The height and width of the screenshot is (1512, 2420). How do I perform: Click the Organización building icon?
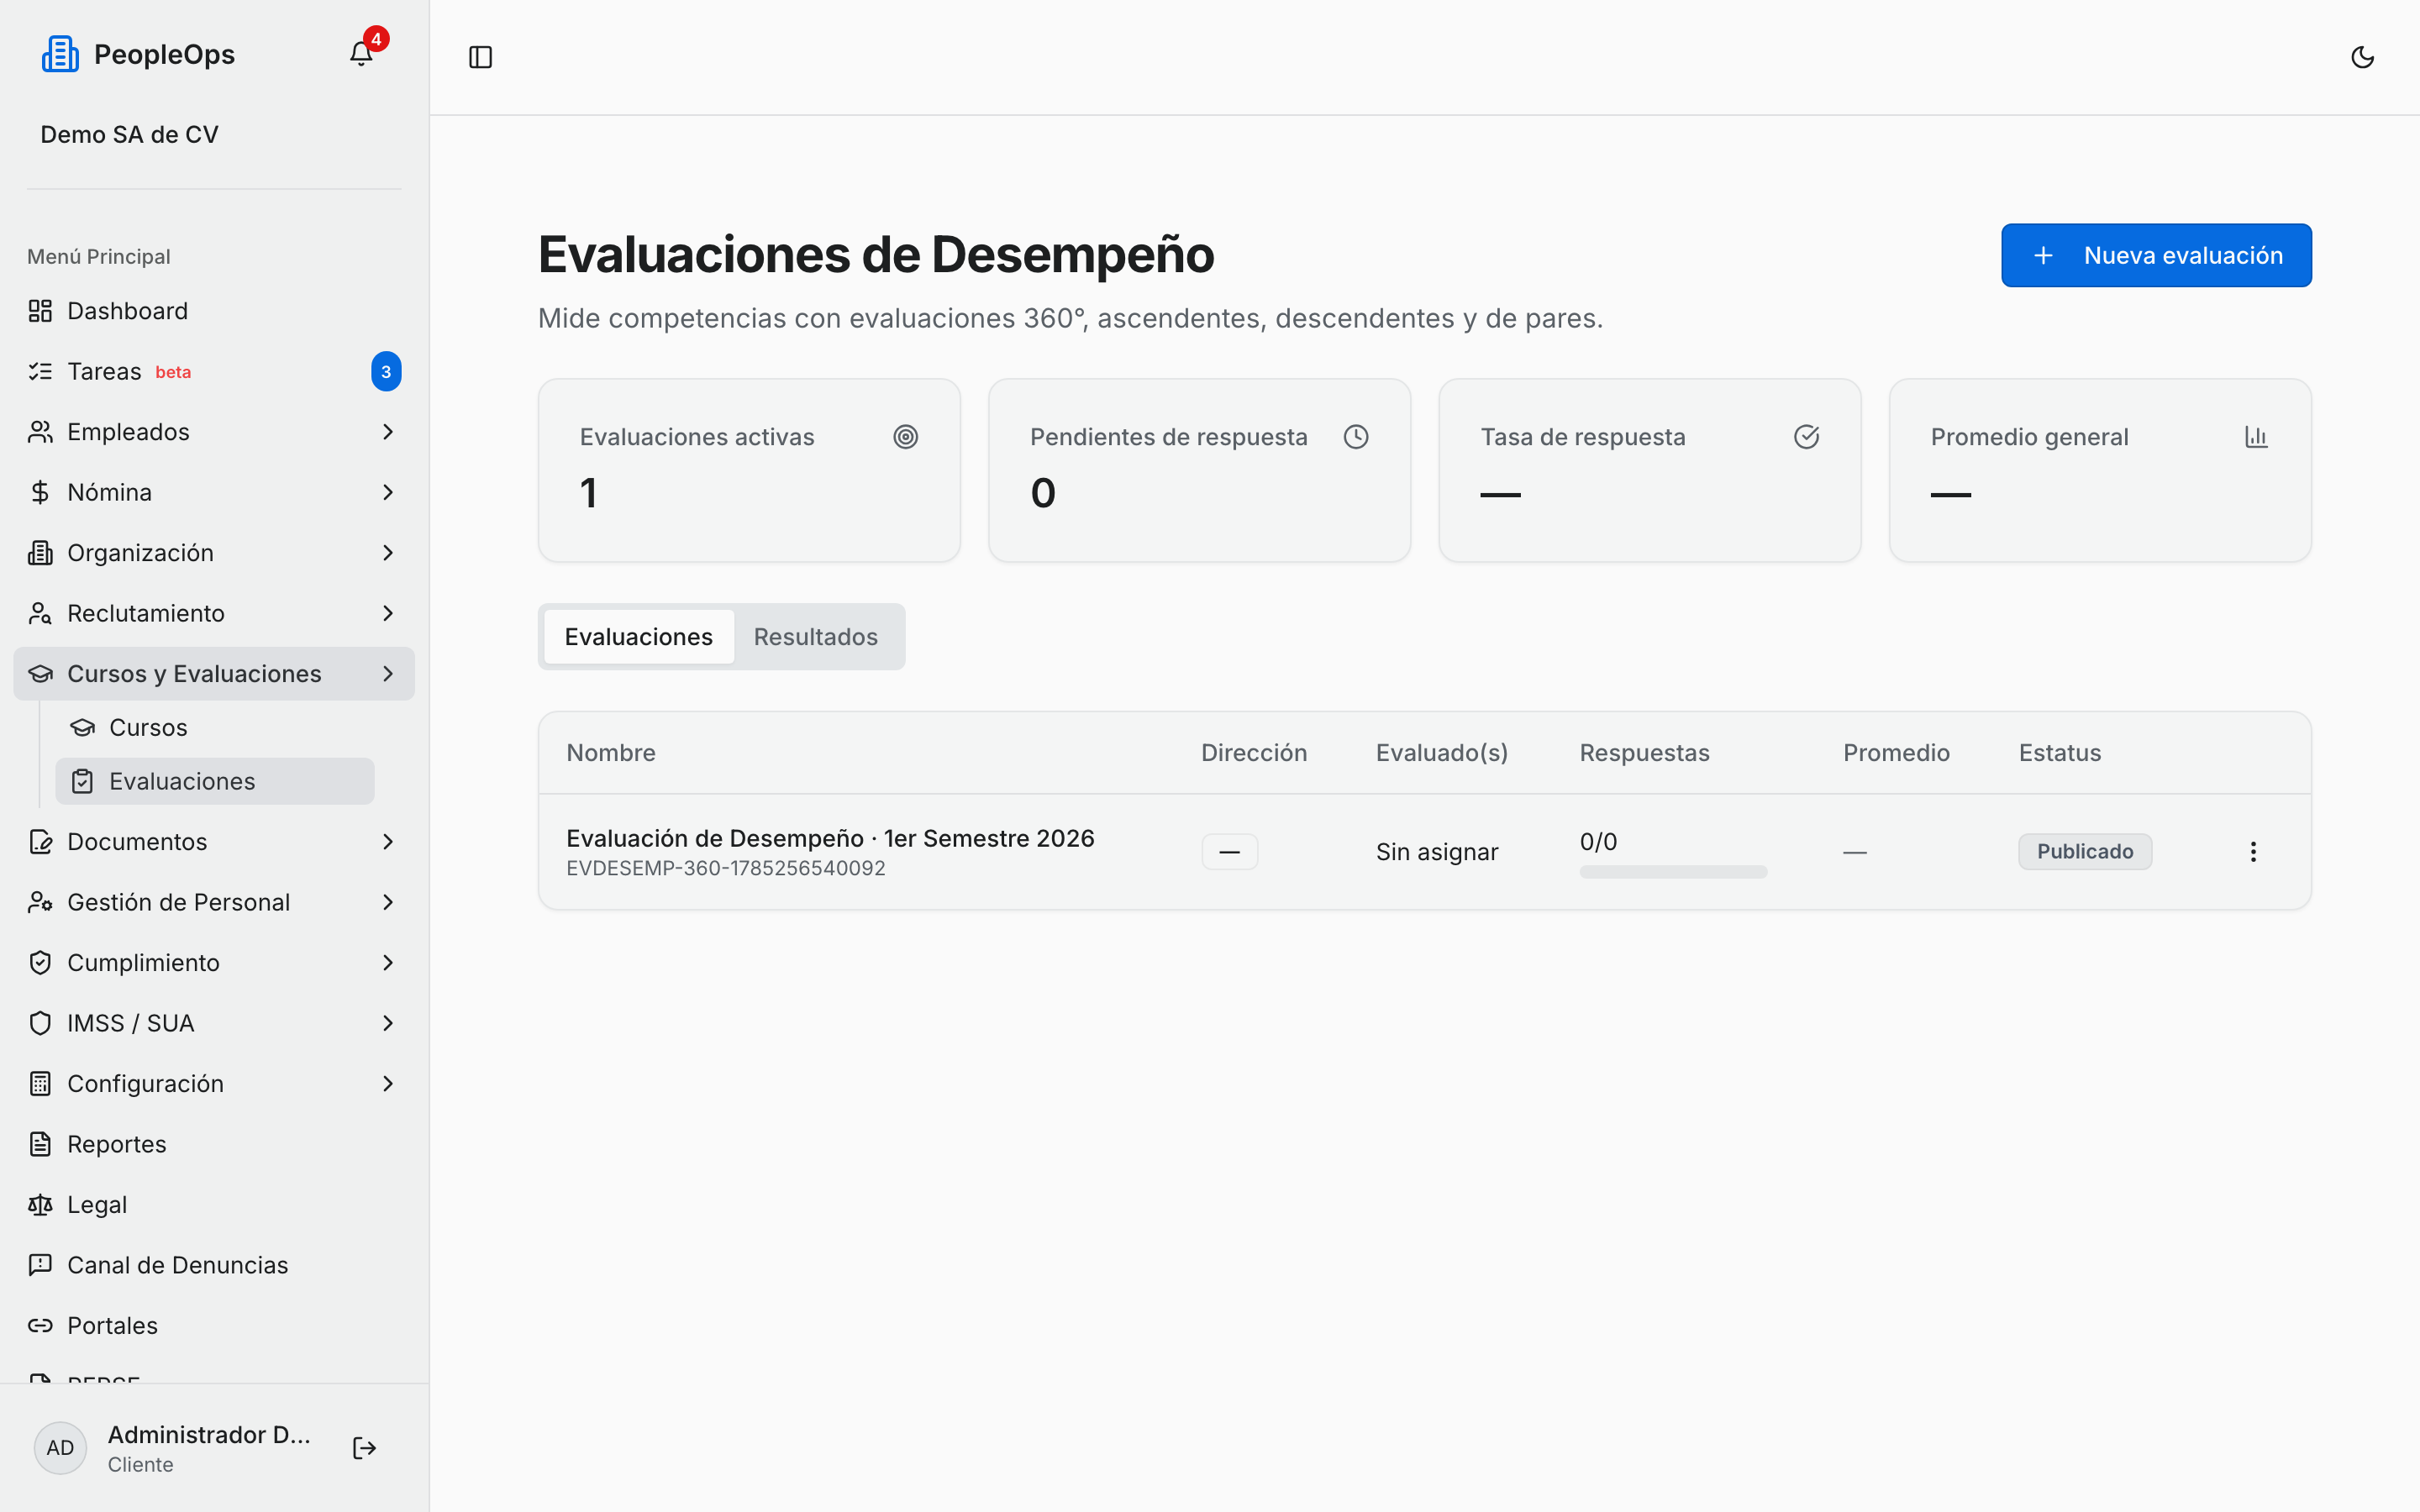click(x=40, y=553)
